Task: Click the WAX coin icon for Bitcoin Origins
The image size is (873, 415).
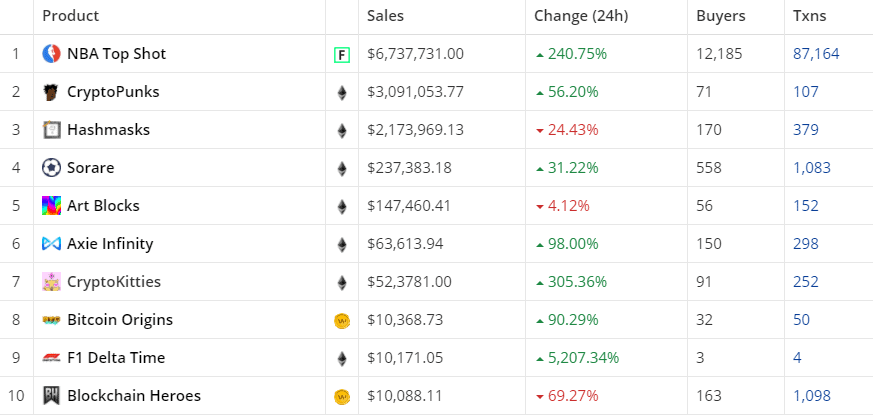Action: [342, 321]
